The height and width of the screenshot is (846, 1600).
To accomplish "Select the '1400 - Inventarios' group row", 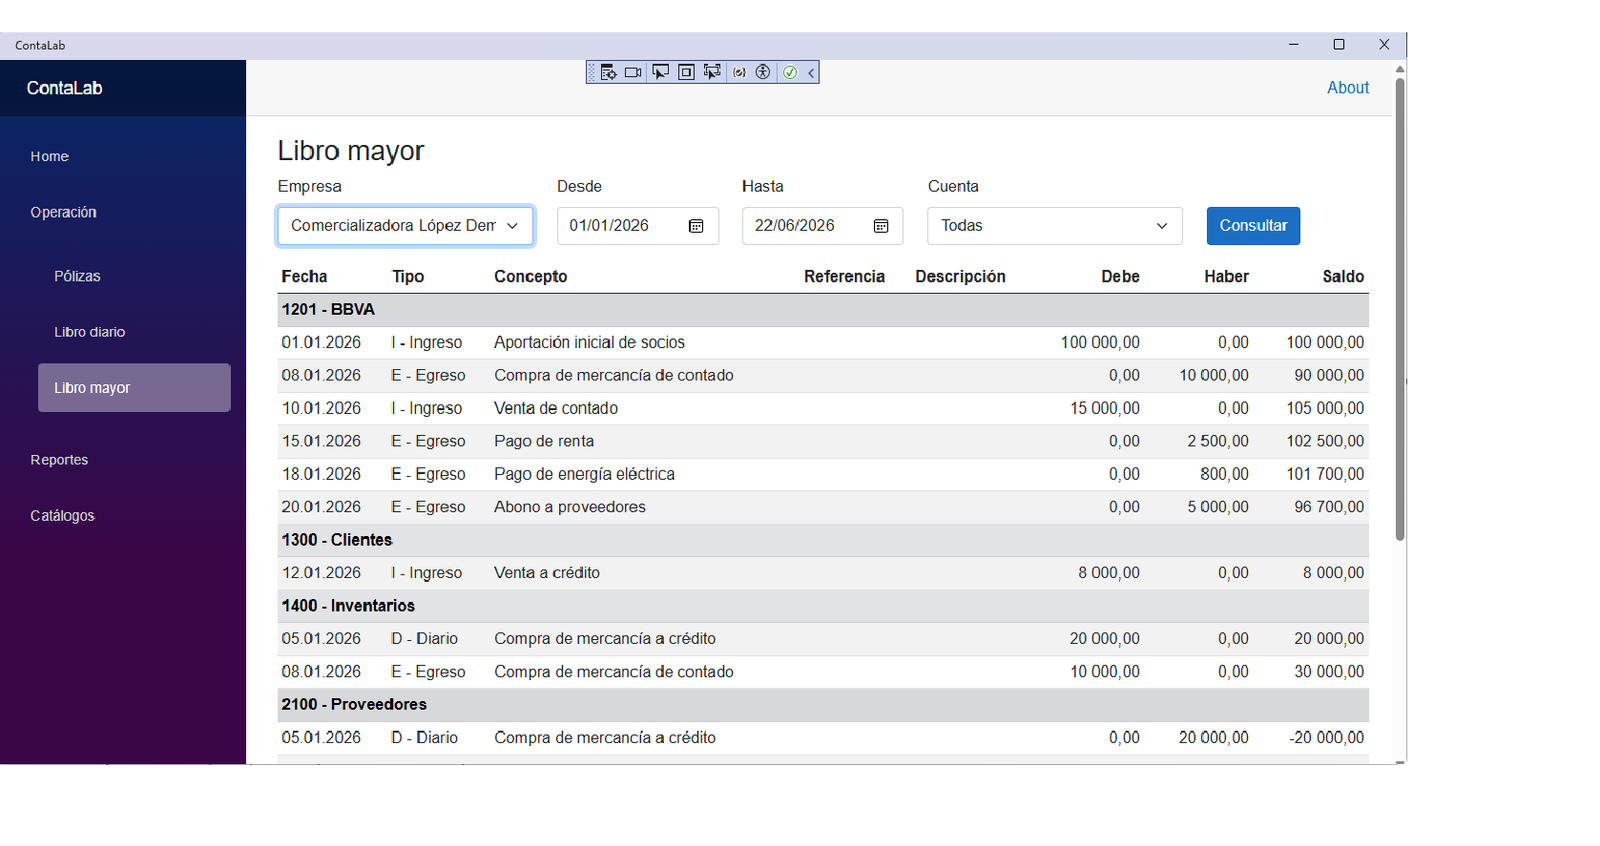I will pos(823,606).
